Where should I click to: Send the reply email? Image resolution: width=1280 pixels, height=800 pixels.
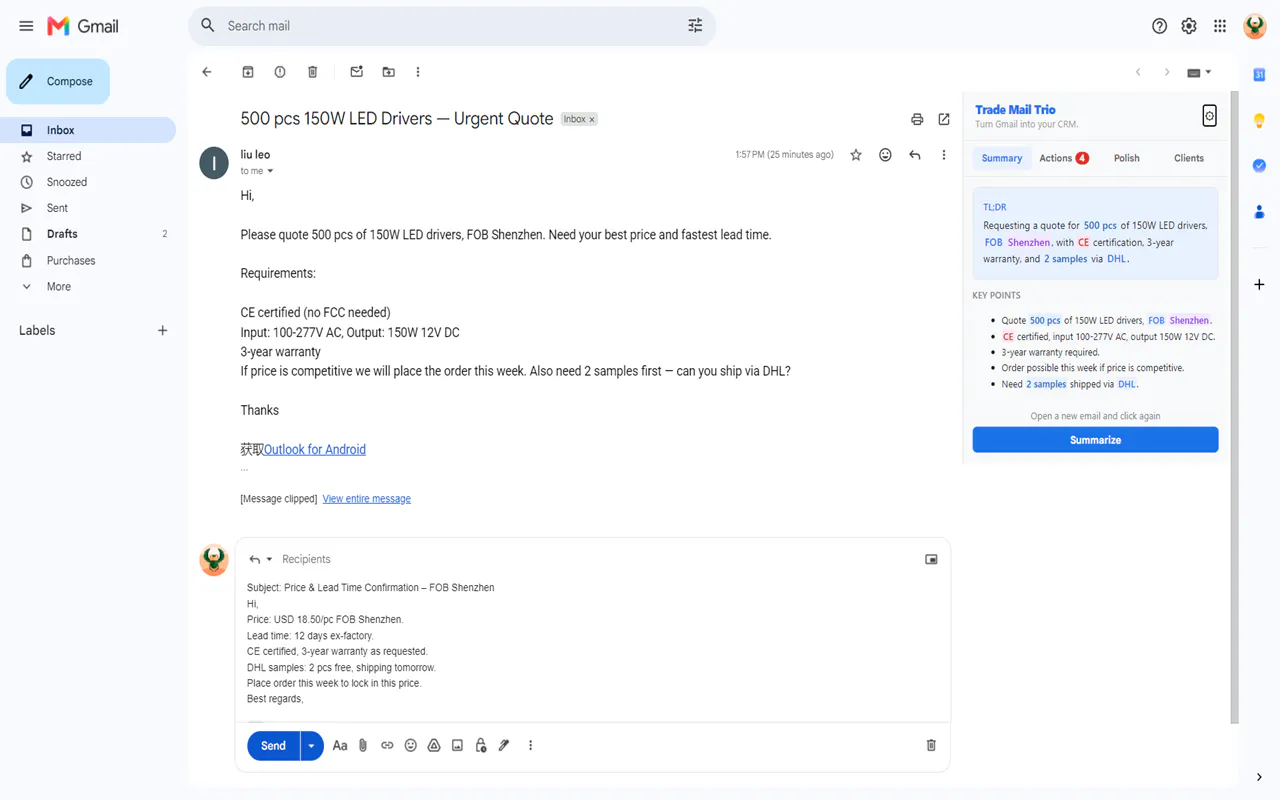coord(273,746)
